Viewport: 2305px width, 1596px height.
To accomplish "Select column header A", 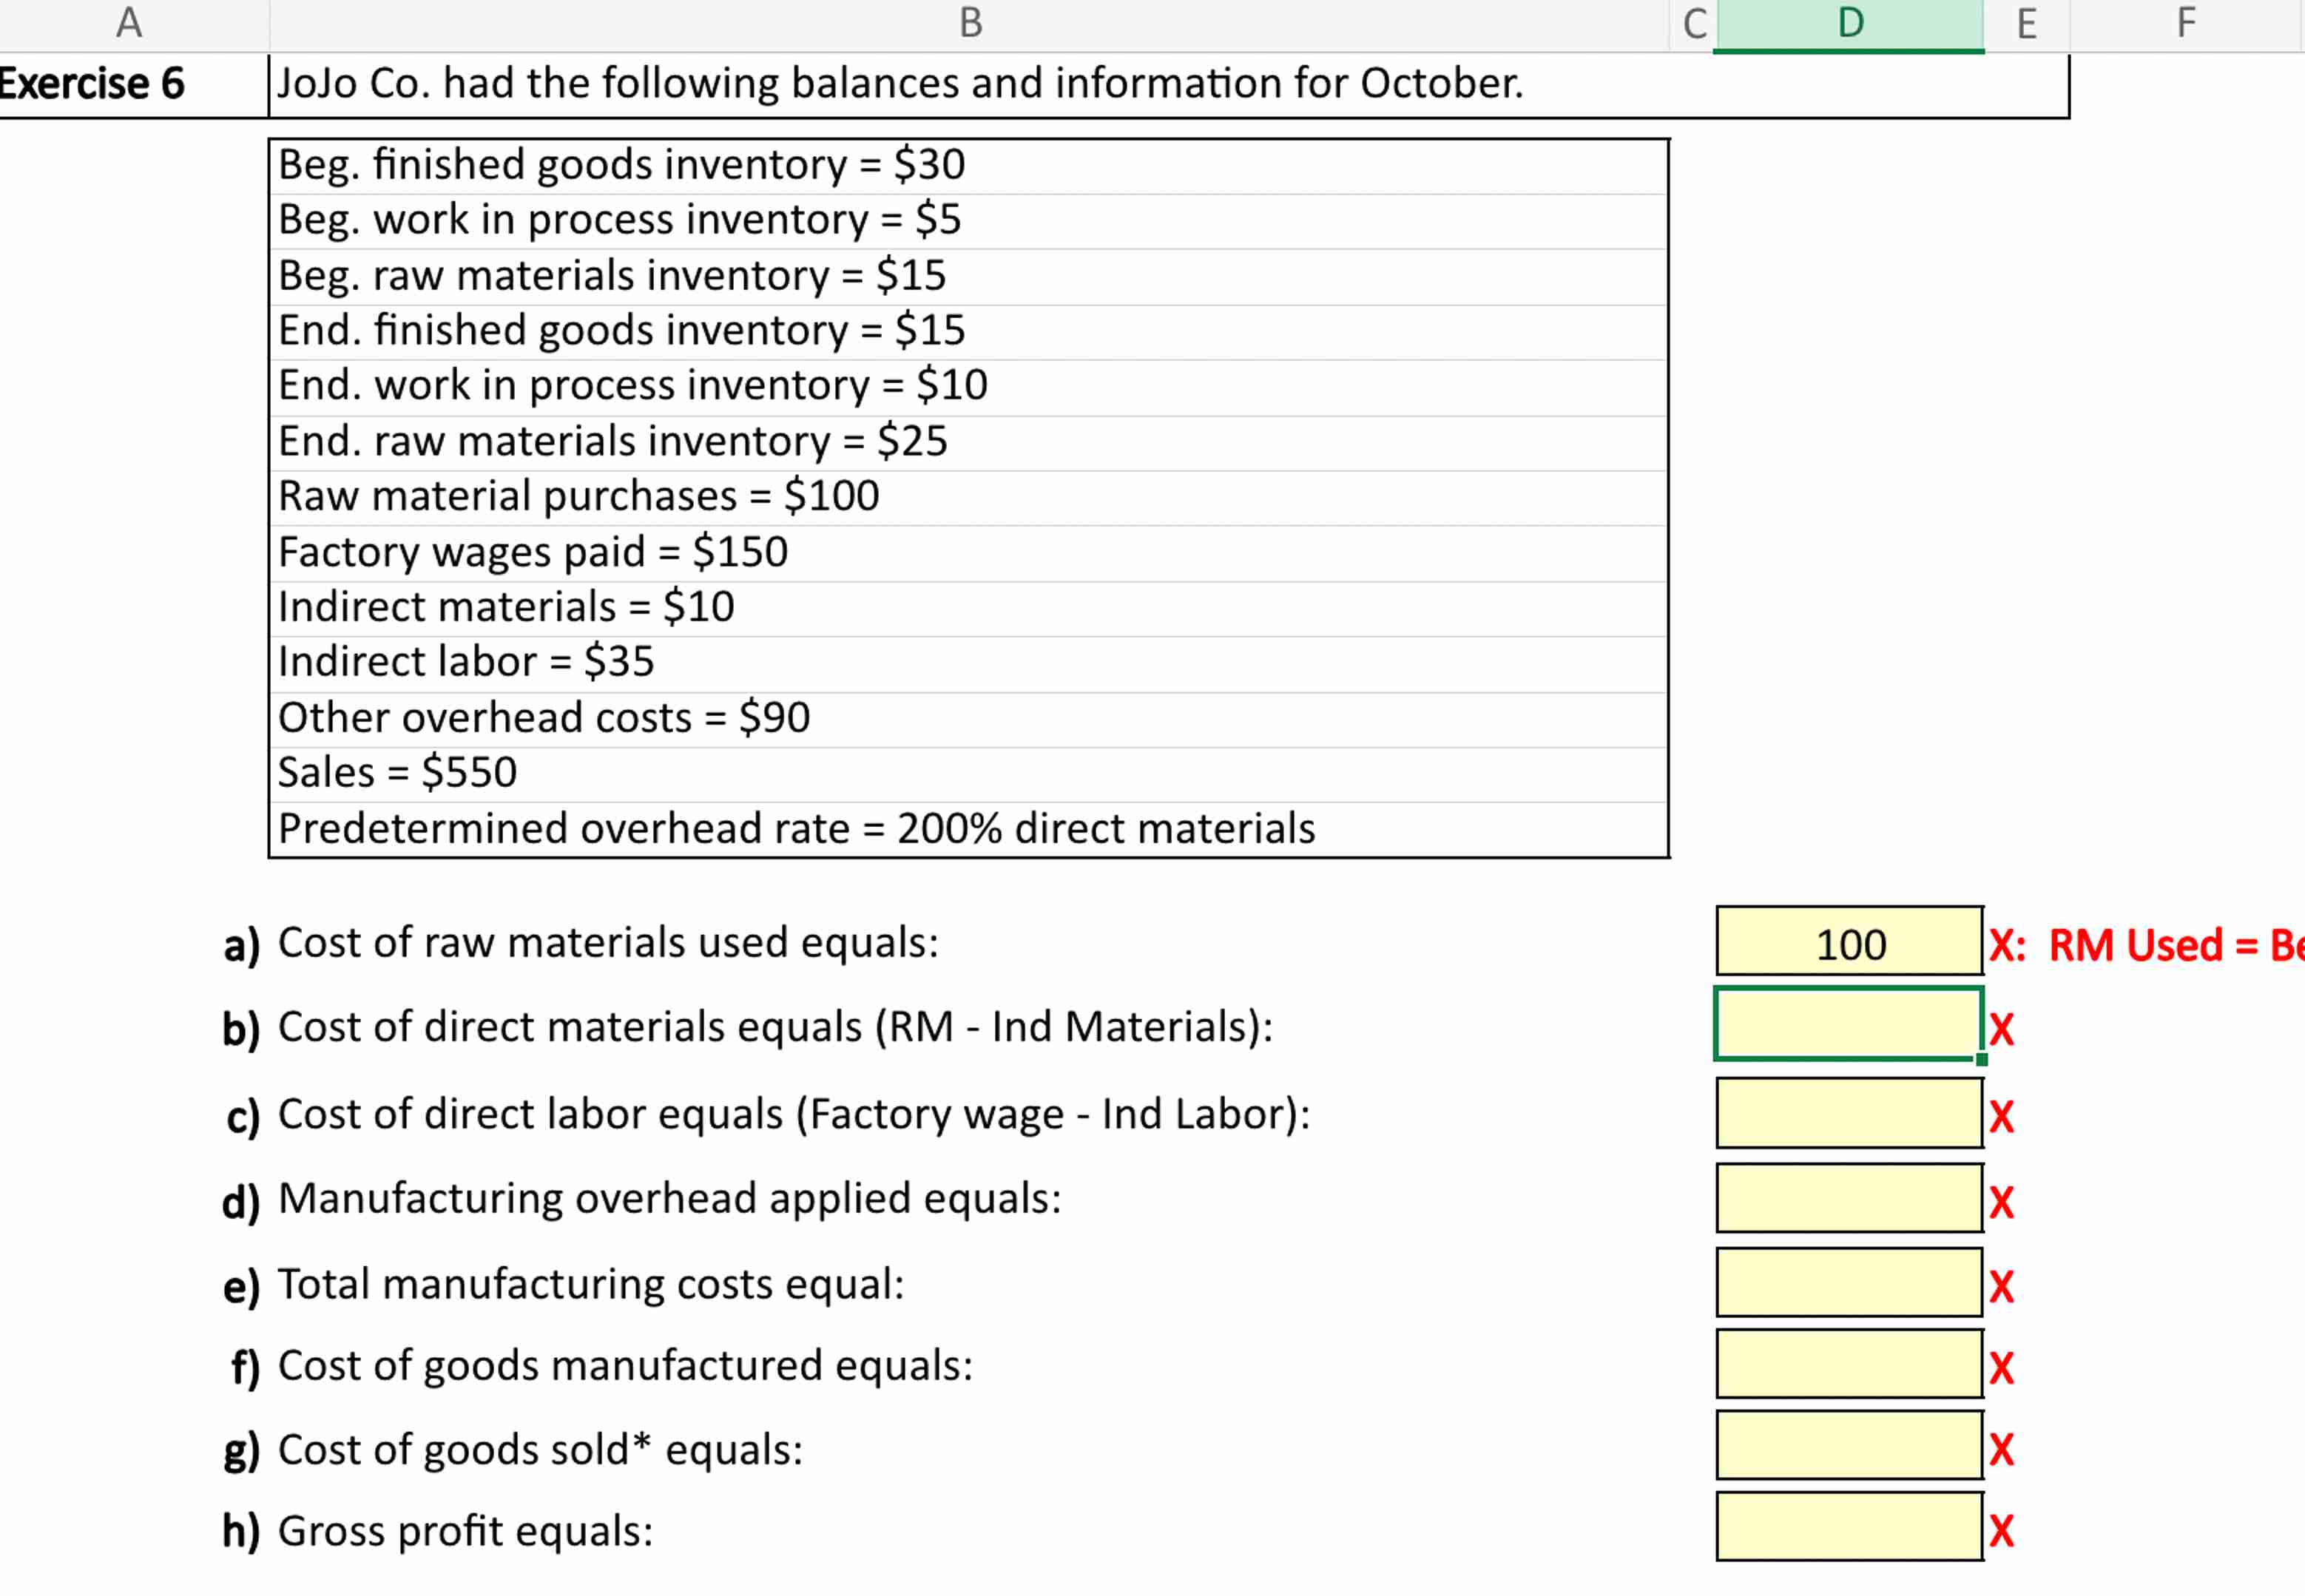I will (x=128, y=22).
